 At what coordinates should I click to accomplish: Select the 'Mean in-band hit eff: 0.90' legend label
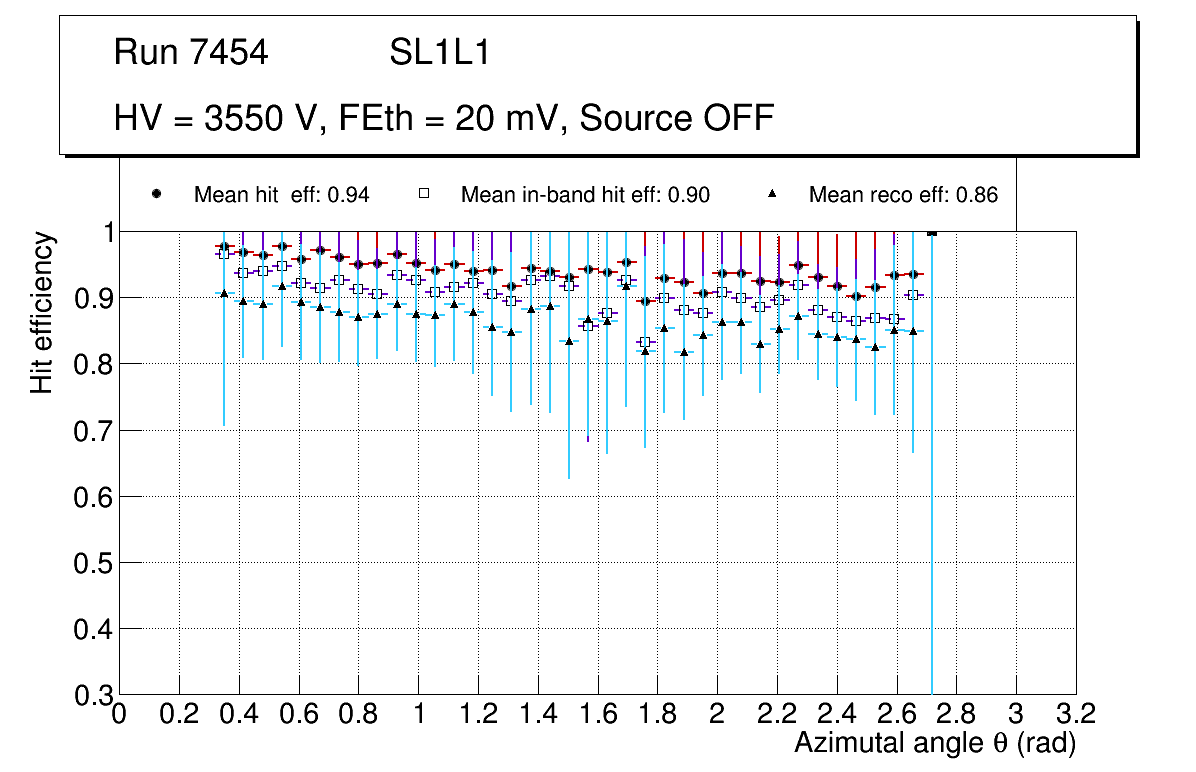point(585,195)
